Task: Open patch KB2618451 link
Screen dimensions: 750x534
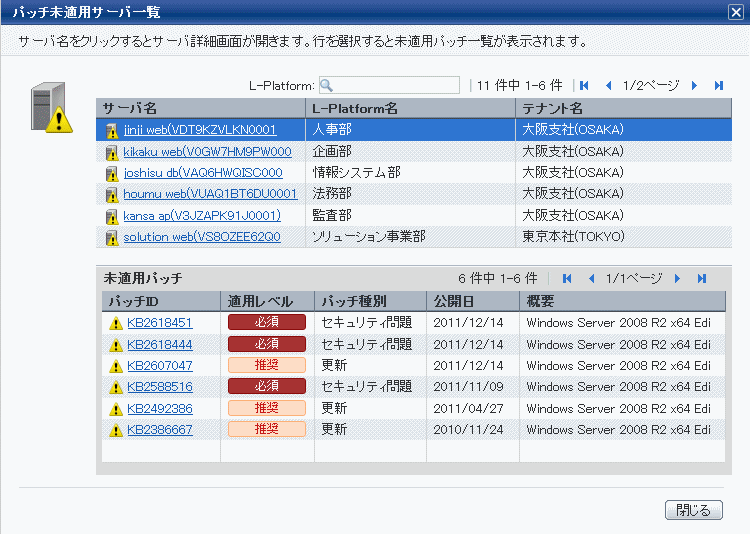Action: (160, 323)
